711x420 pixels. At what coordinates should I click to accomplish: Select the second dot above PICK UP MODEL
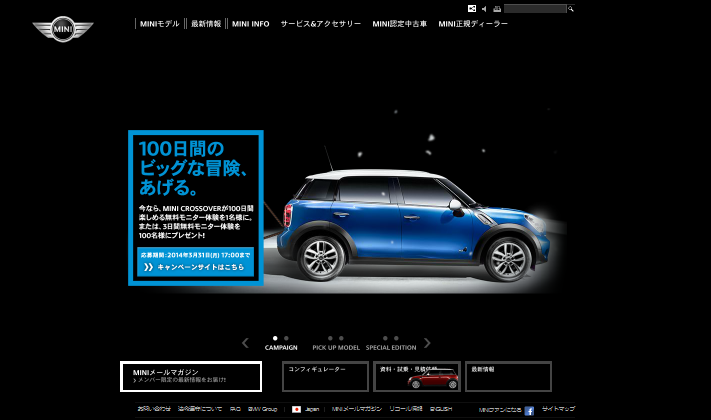click(x=341, y=338)
